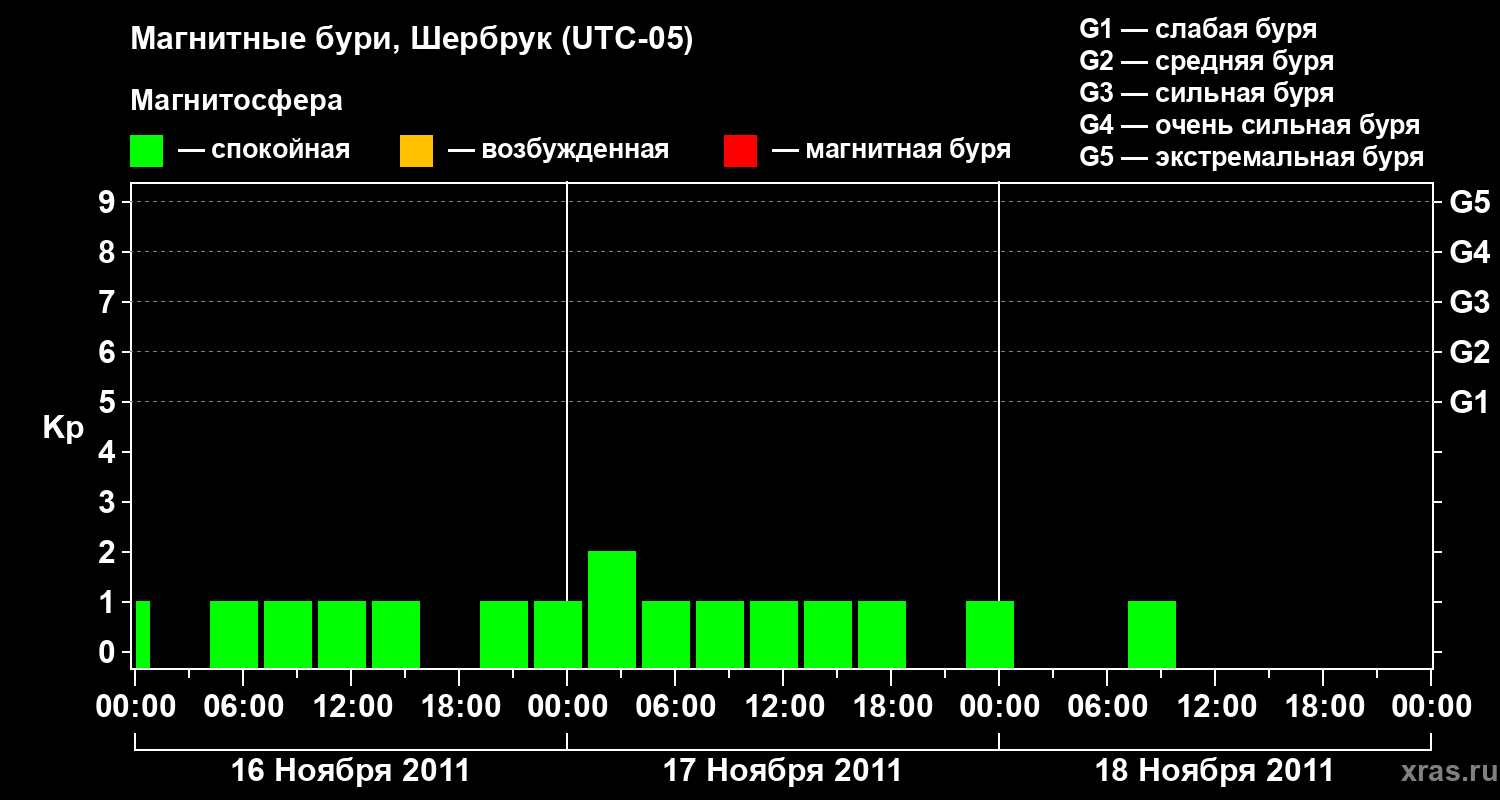Click the 12:00 time label under 17 Ноября
This screenshot has height=800, width=1500.
pyautogui.click(x=783, y=707)
